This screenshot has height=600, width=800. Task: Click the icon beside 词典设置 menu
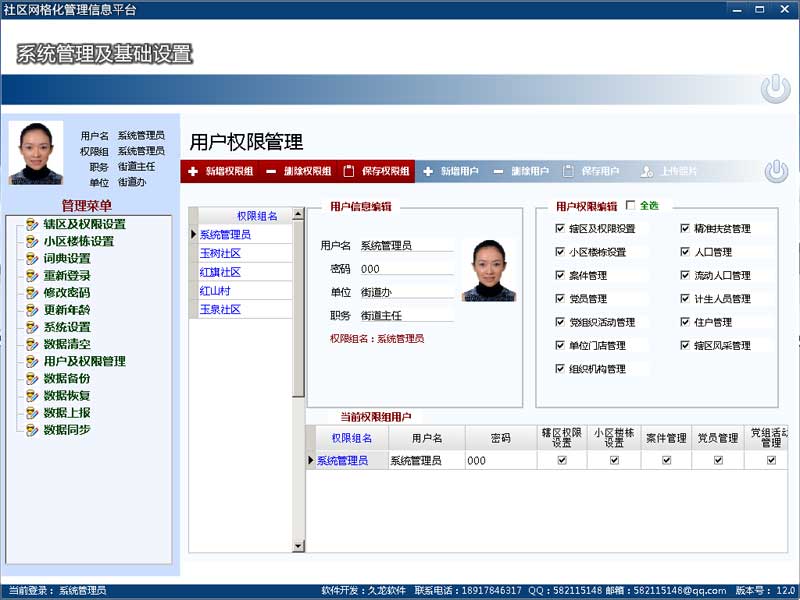(32, 258)
